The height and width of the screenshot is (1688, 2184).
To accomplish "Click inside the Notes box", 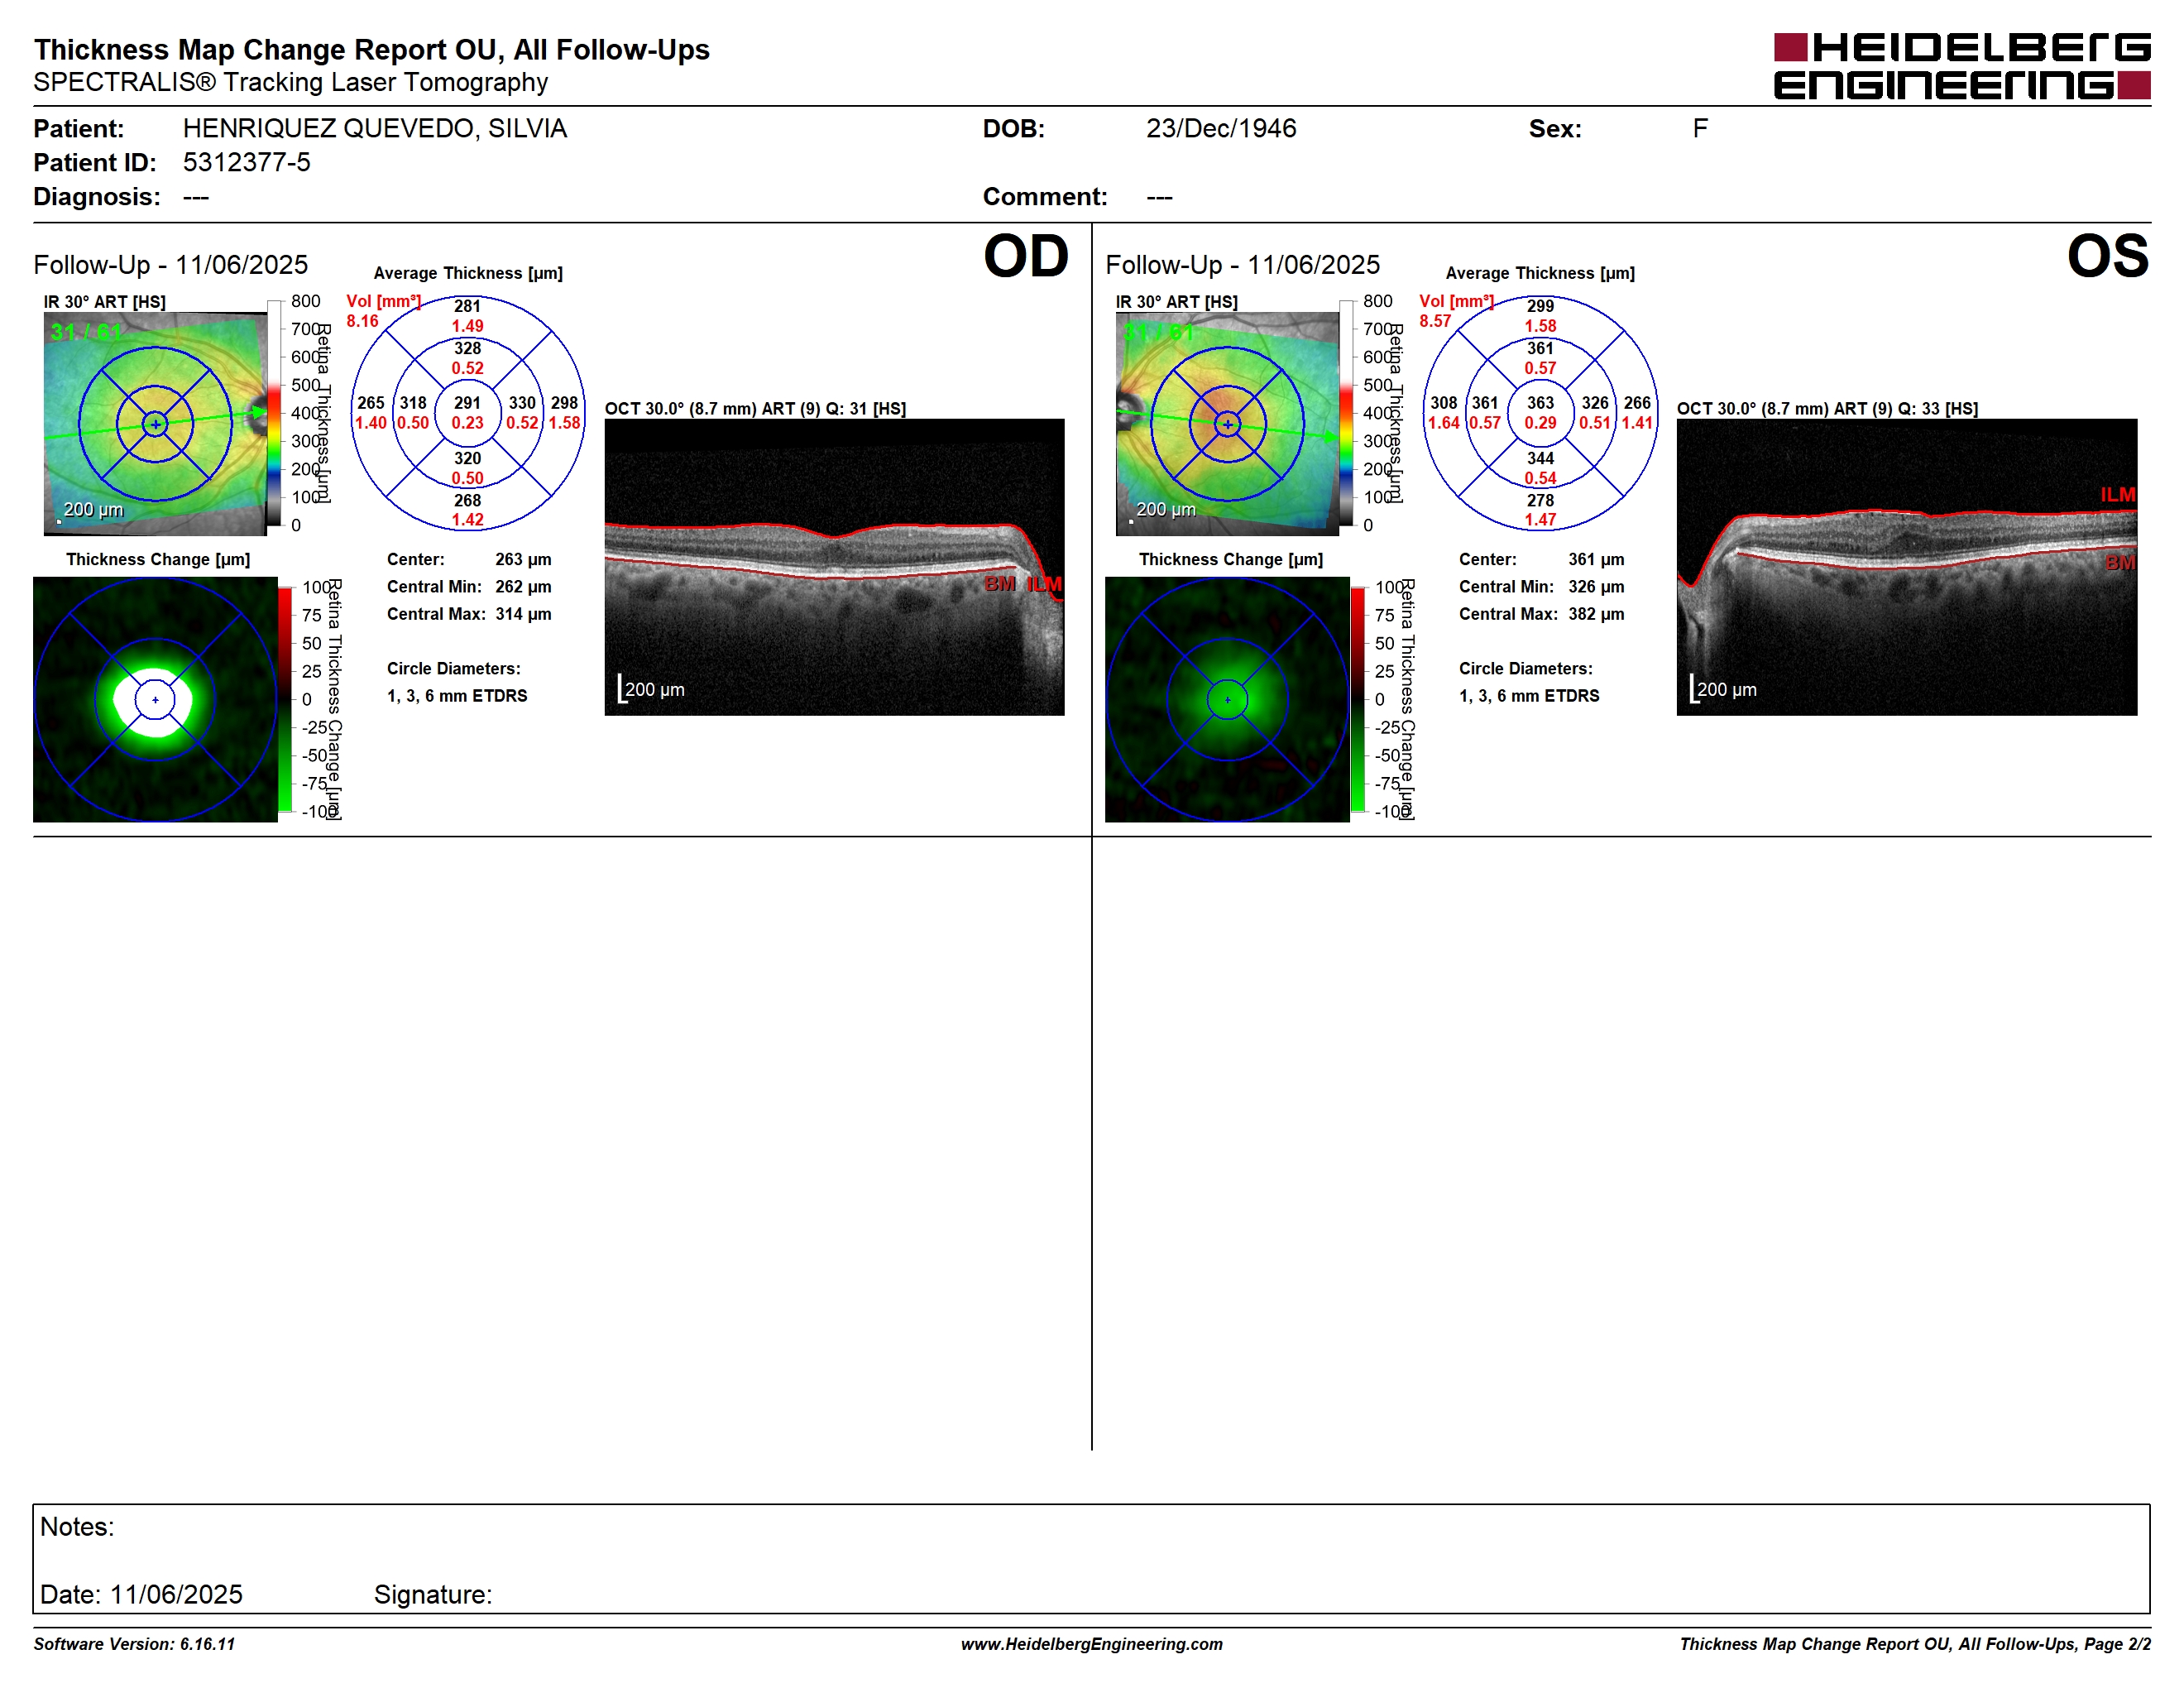I will point(1091,1558).
